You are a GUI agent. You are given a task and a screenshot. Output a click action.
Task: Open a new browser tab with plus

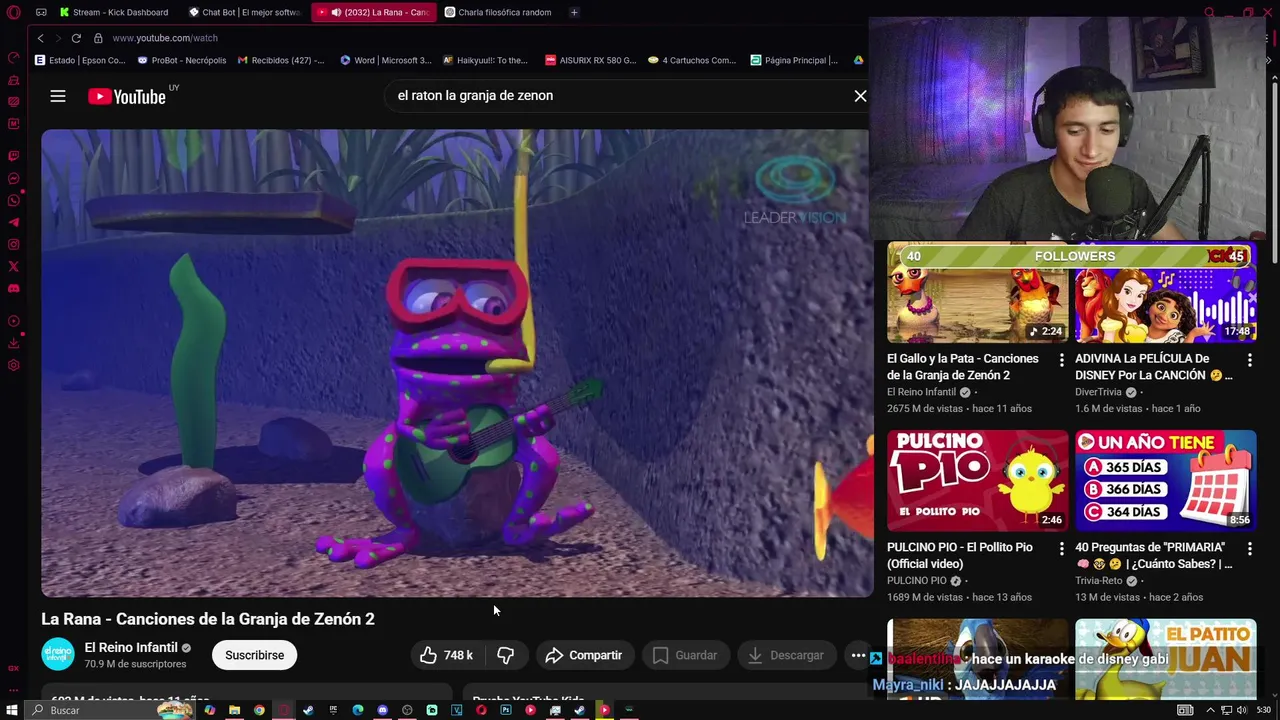574,12
